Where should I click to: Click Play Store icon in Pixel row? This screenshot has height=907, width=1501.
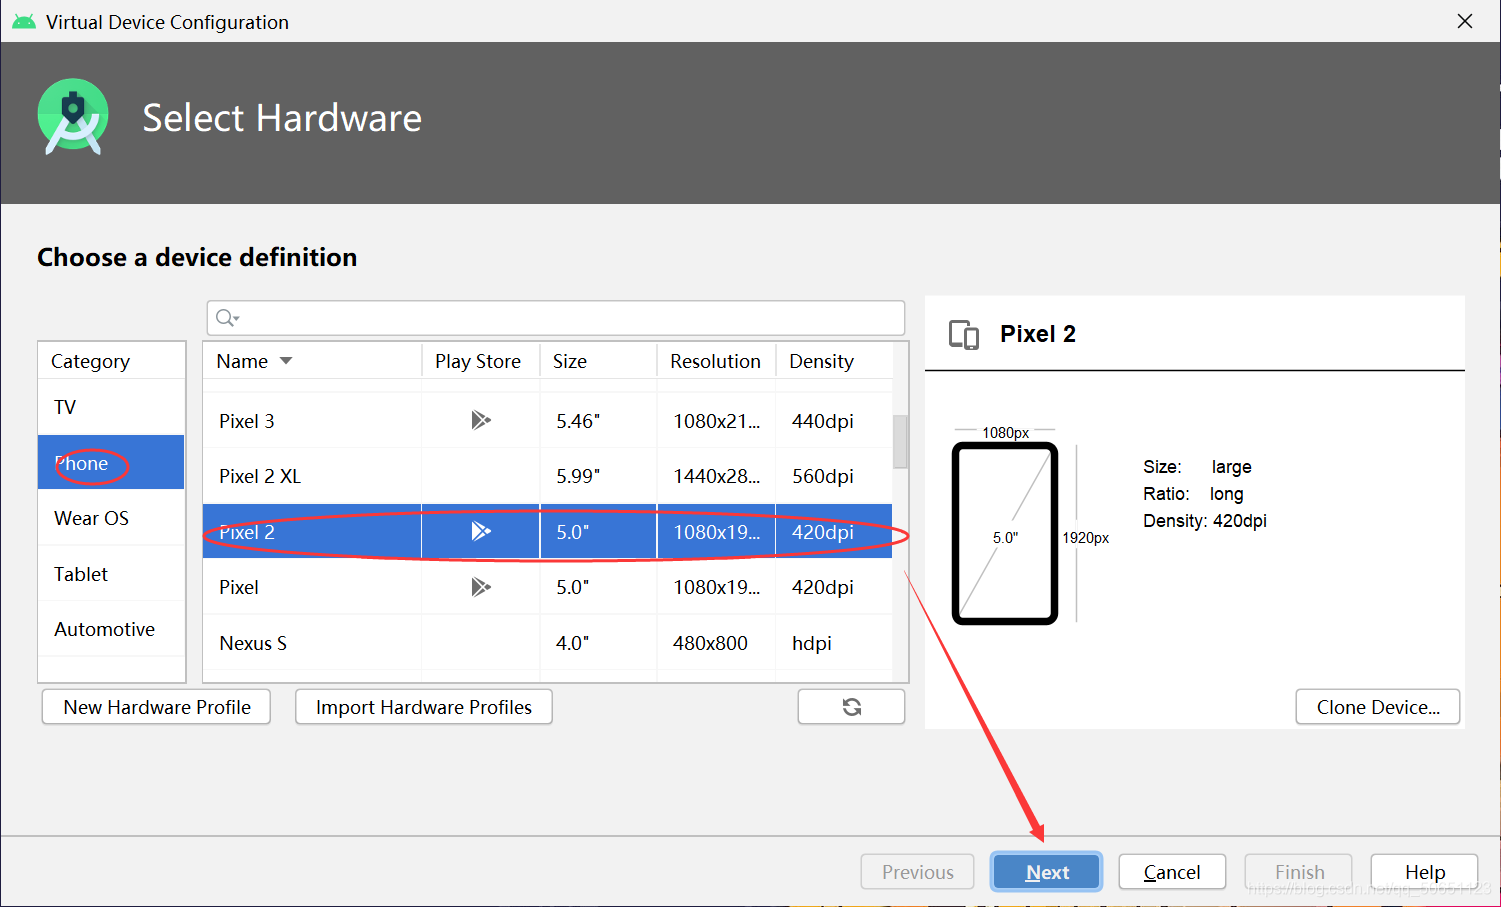(481, 587)
